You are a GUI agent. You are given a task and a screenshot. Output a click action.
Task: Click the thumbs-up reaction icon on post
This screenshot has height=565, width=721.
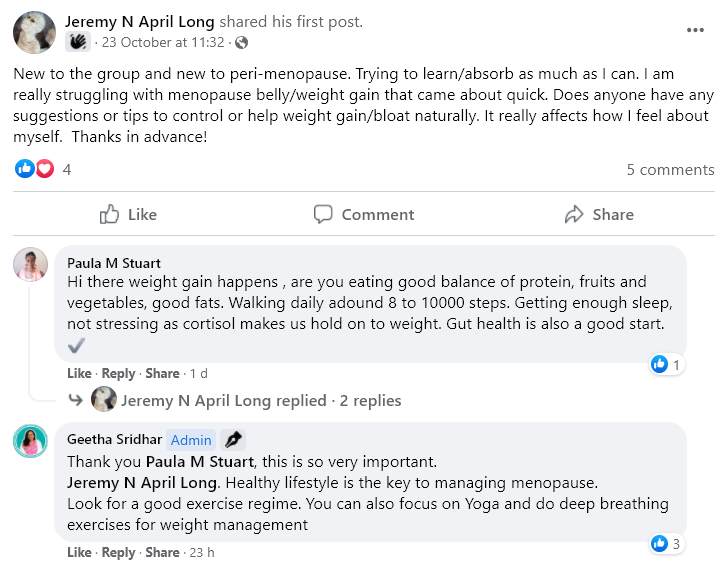pyautogui.click(x=24, y=169)
